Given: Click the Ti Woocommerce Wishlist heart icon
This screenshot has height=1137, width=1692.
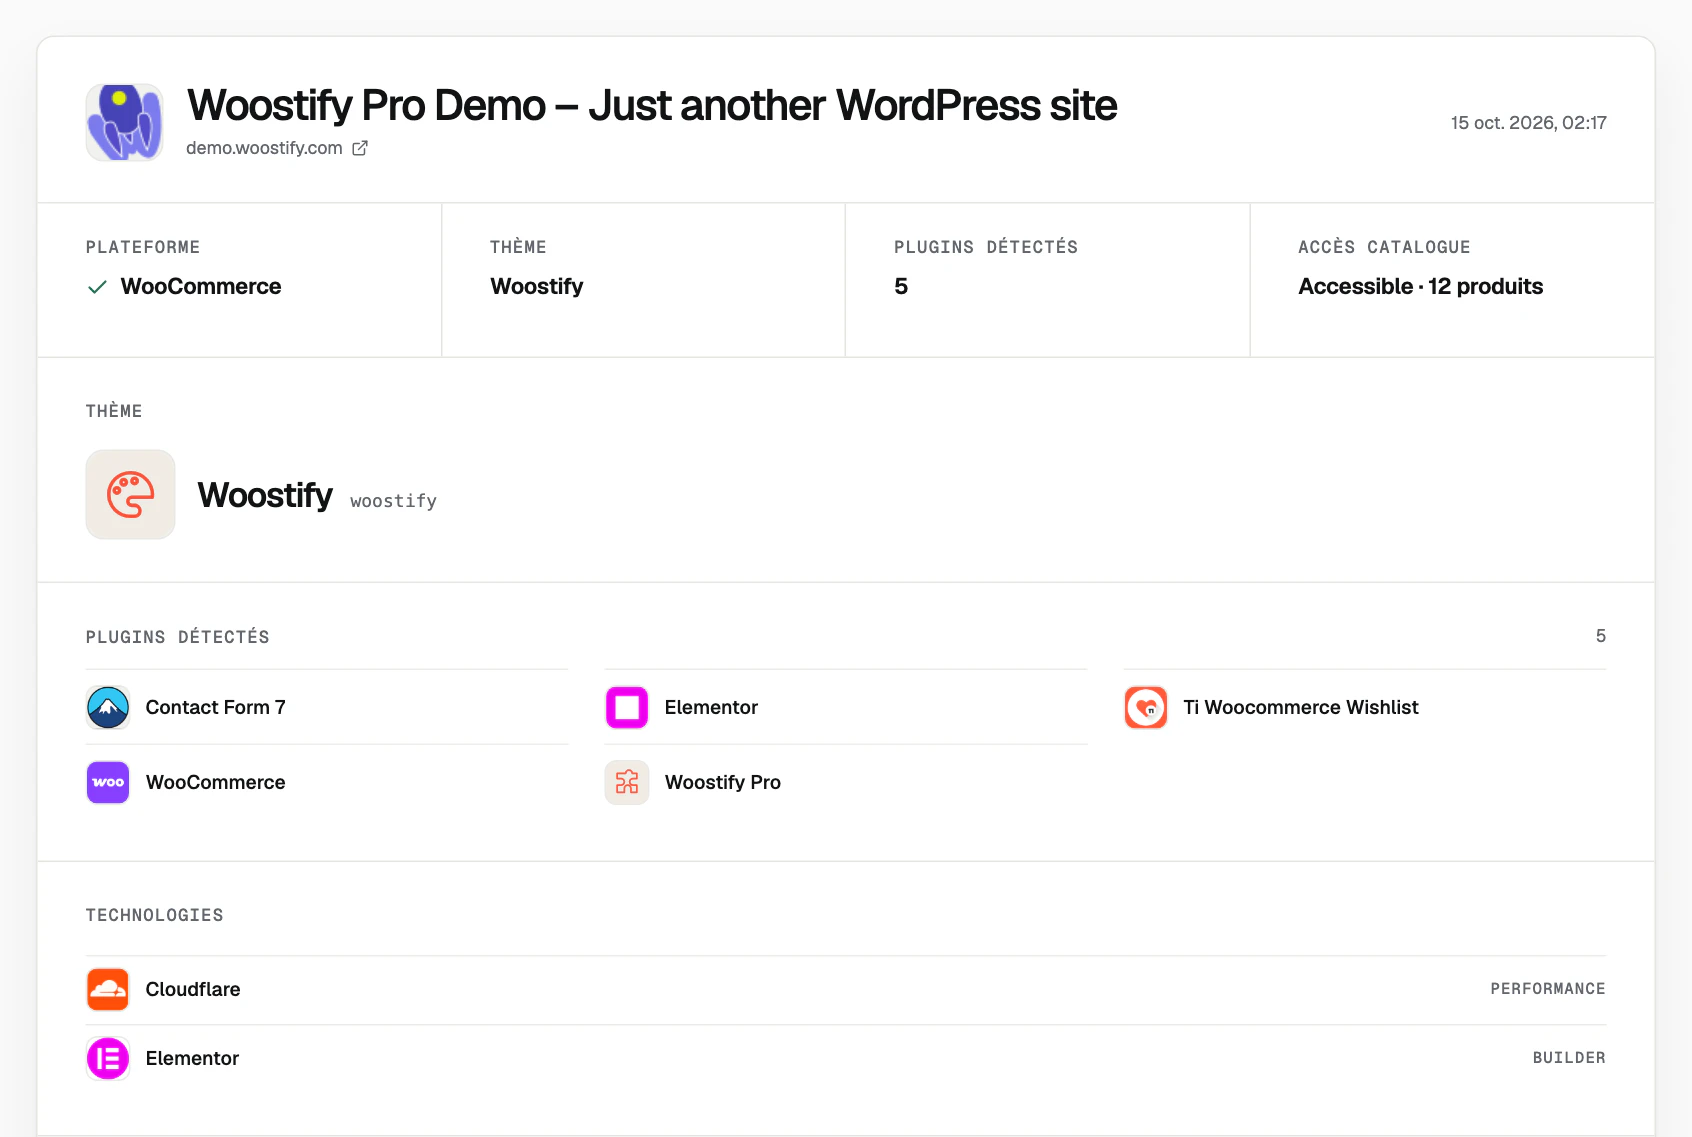Looking at the screenshot, I should point(1146,707).
